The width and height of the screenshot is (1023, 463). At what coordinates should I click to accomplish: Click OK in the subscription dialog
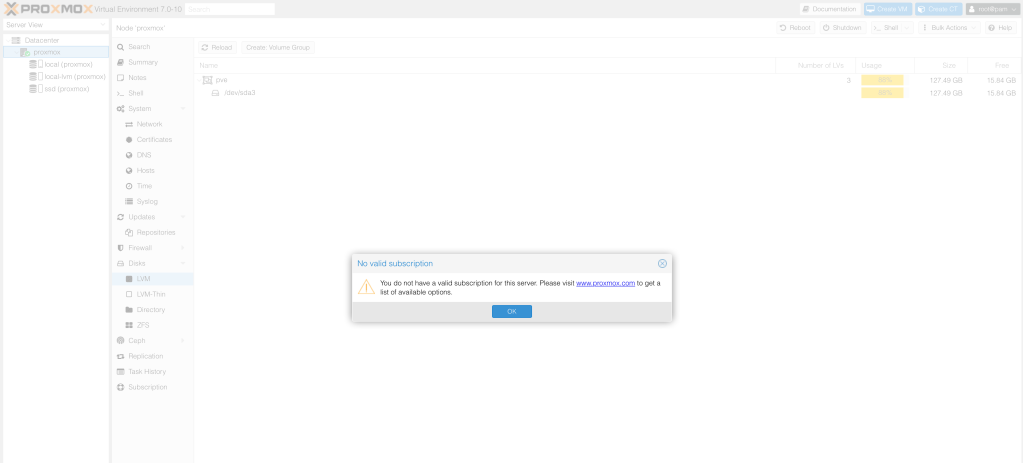click(x=511, y=312)
